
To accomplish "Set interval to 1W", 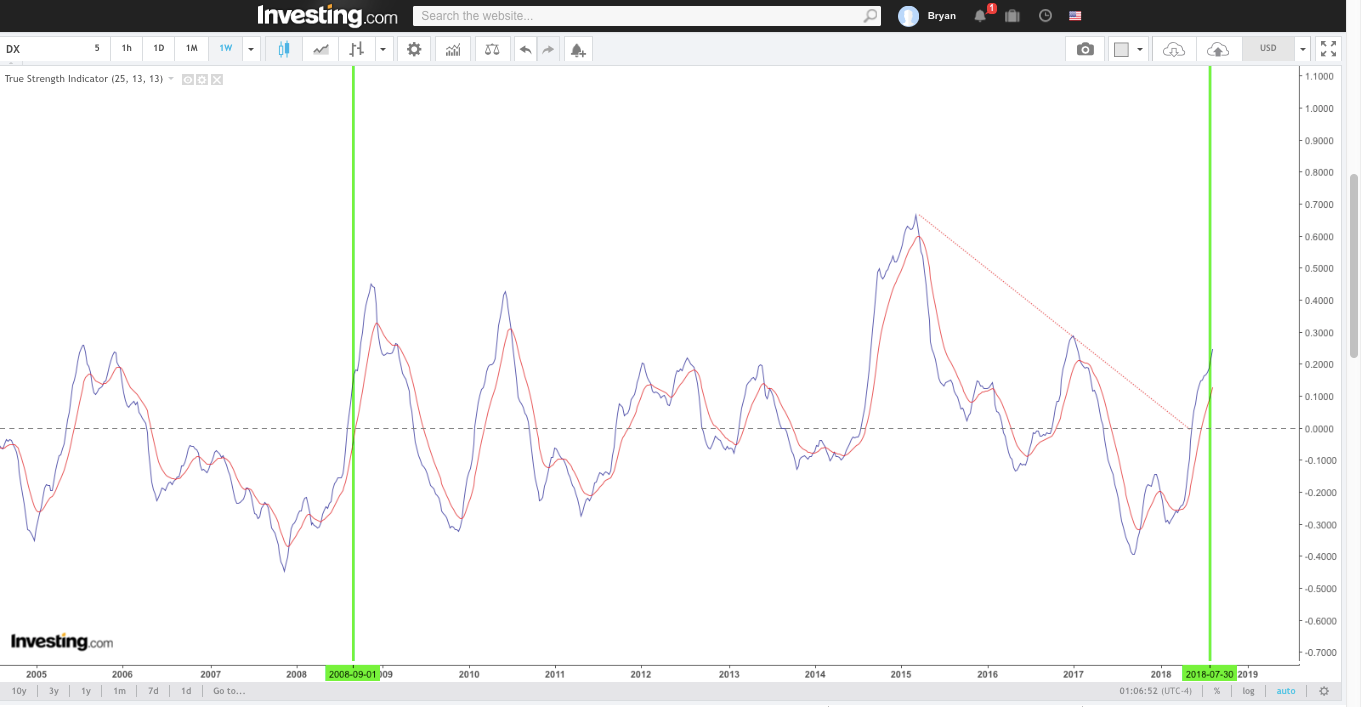I will [225, 48].
